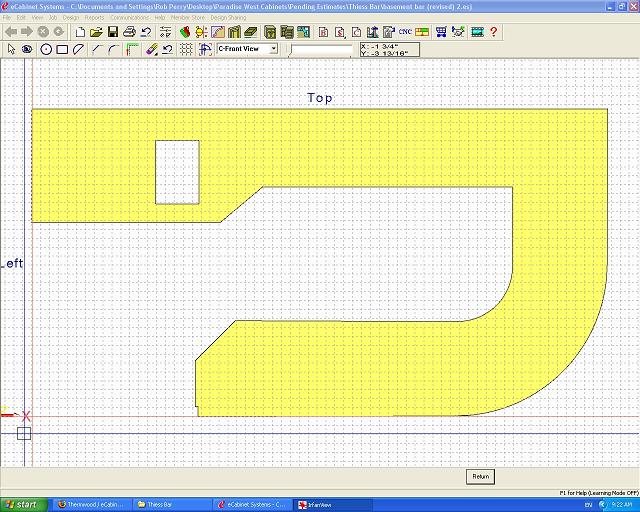Click the drawing toolbar undo arrow
This screenshot has height=512, width=640.
[167, 49]
